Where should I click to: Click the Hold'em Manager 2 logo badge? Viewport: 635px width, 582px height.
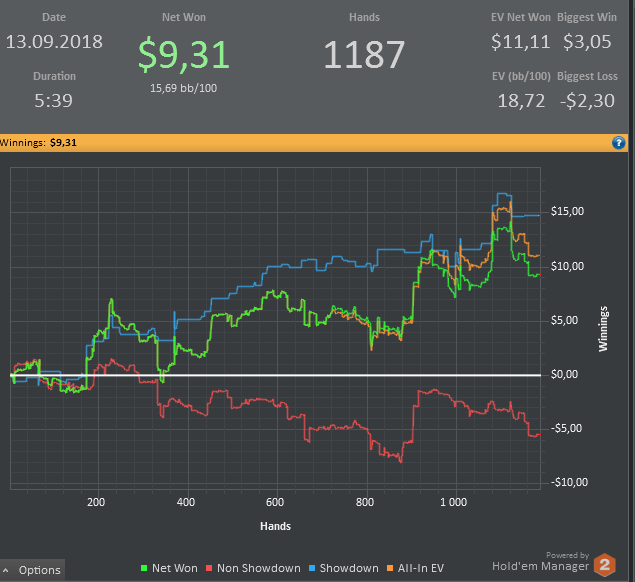click(605, 564)
